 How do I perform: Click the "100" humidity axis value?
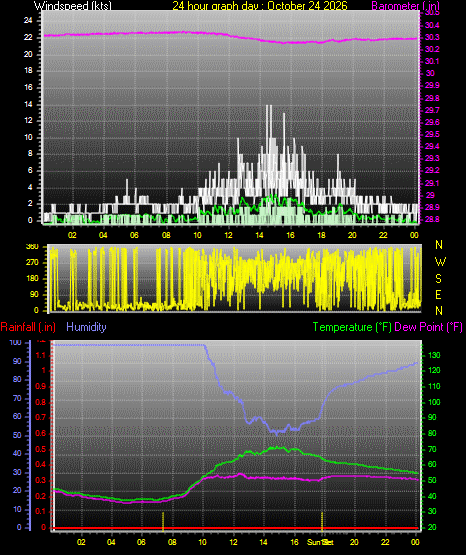coord(15,342)
